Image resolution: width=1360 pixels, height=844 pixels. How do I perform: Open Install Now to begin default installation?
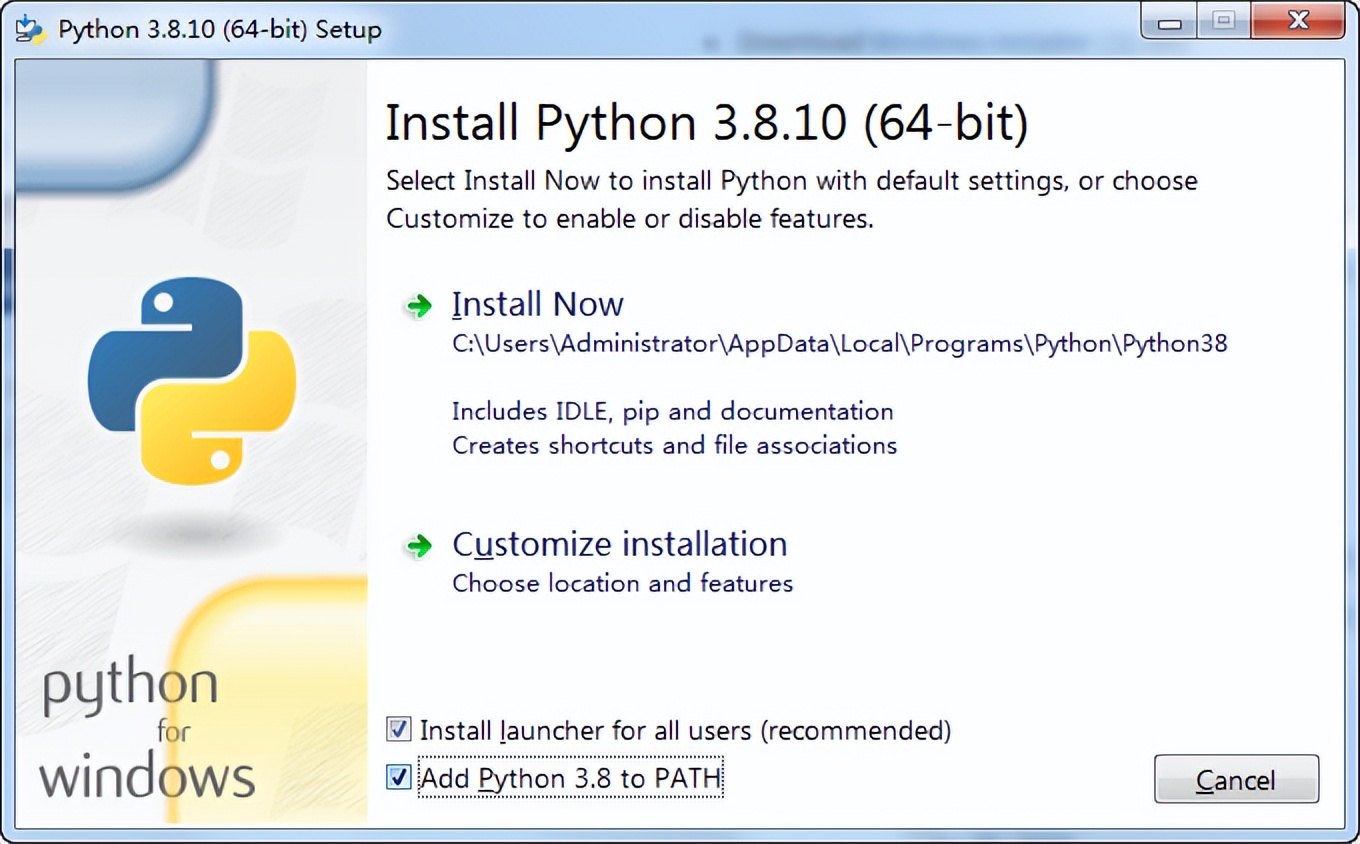point(538,304)
